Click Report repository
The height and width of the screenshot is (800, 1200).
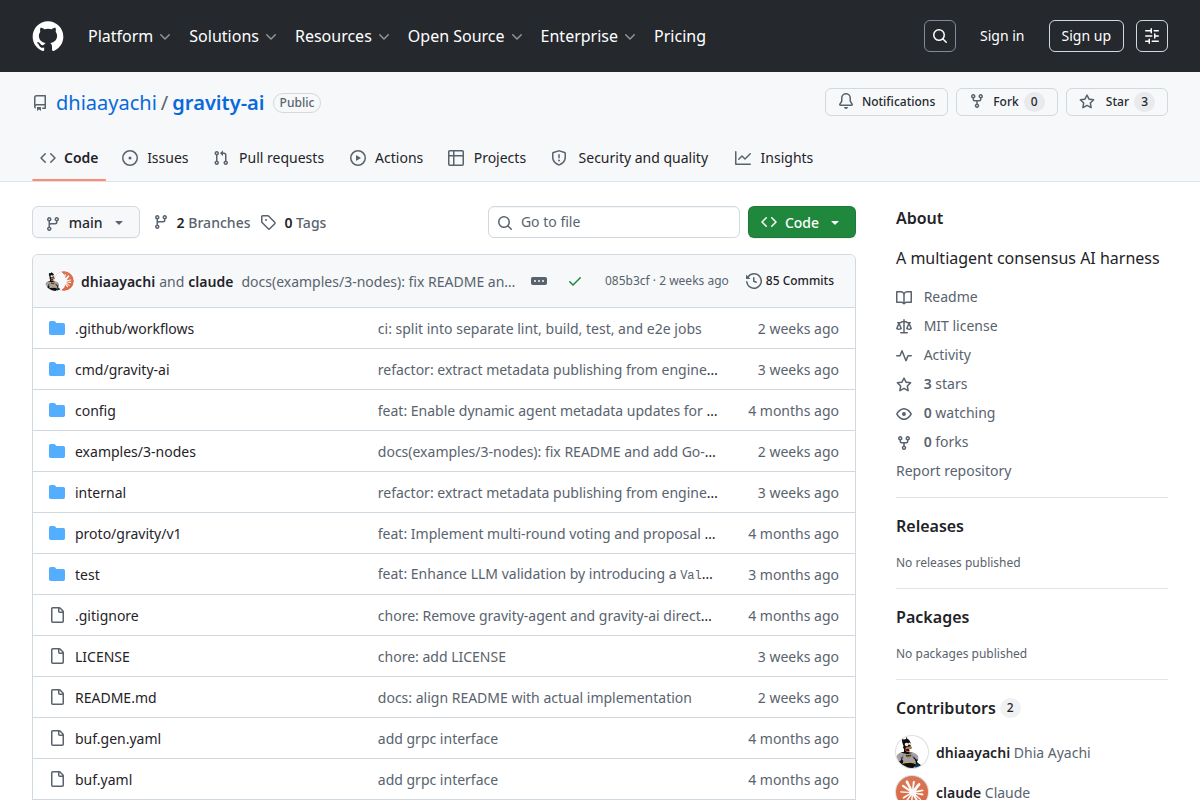point(954,471)
